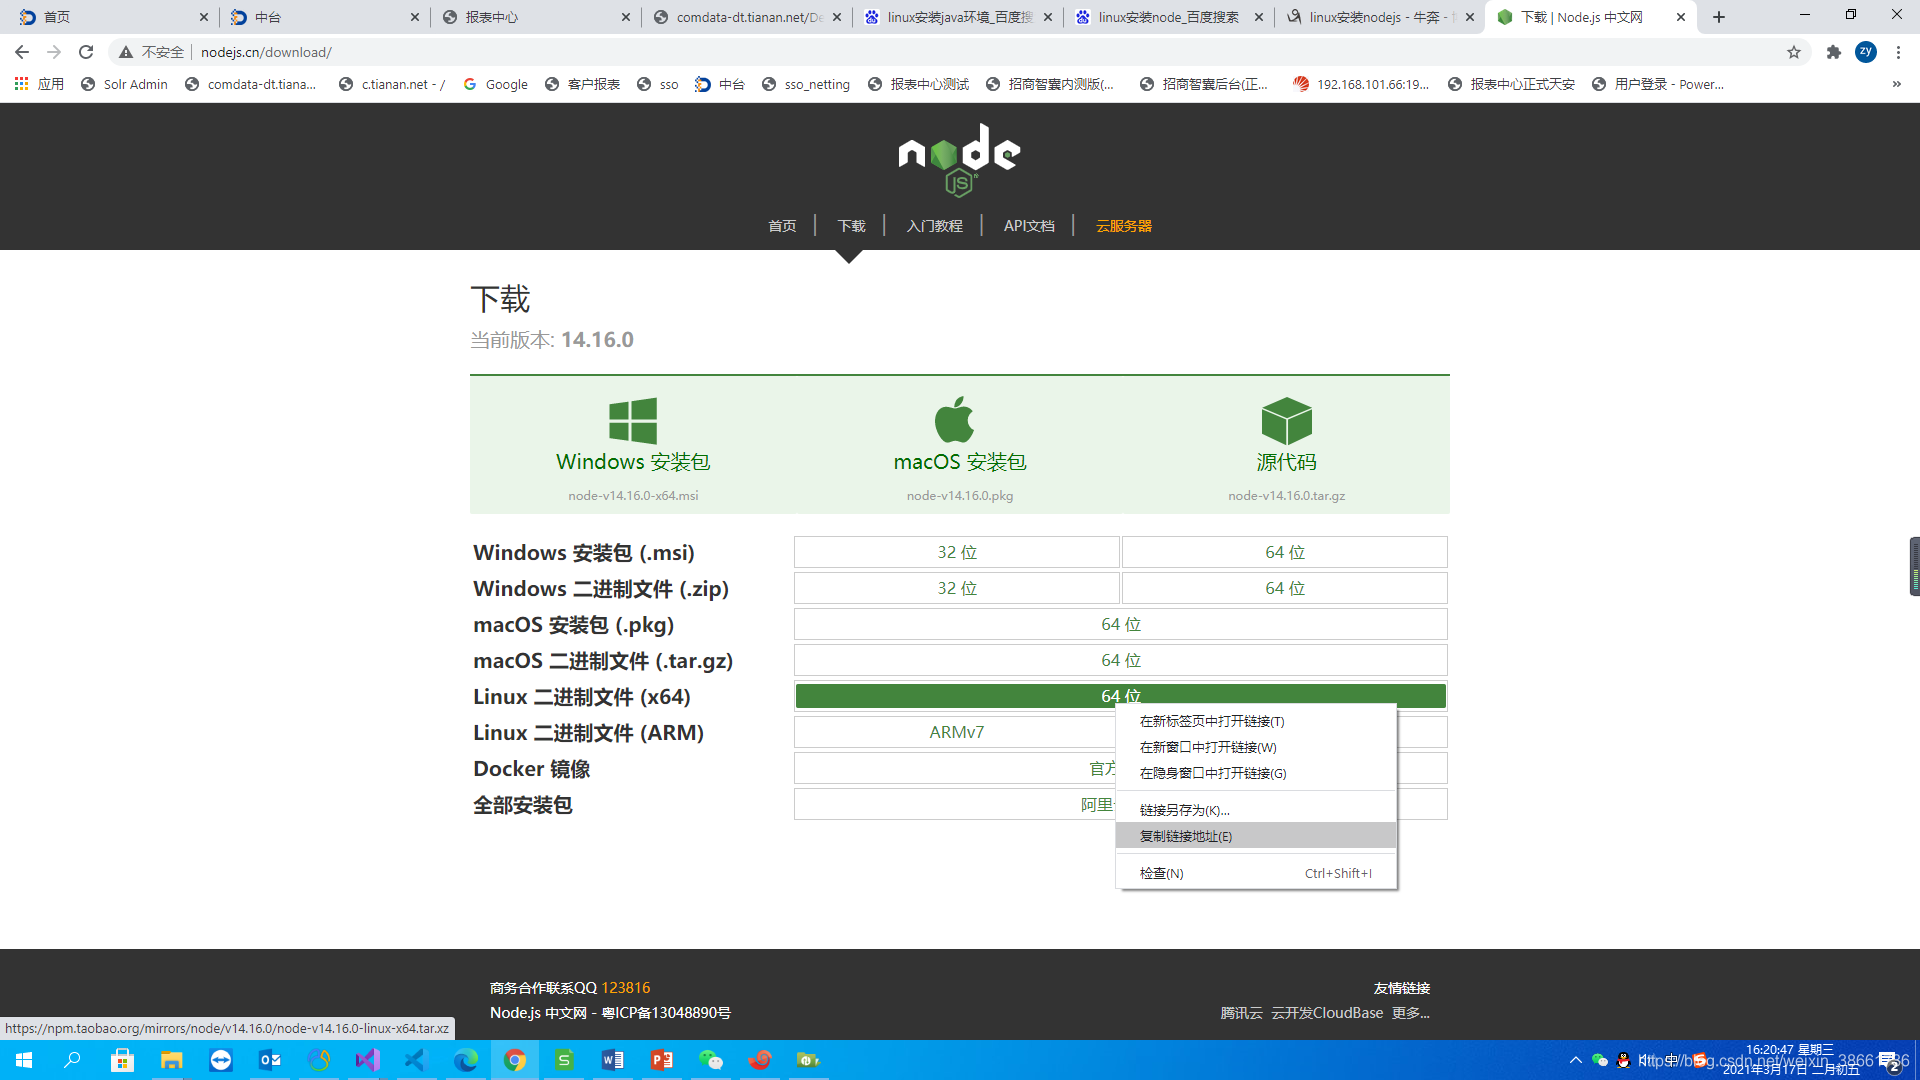This screenshot has height=1080, width=1920.
Task: Open Chrome extensions puzzle icon
Action: tap(1834, 52)
